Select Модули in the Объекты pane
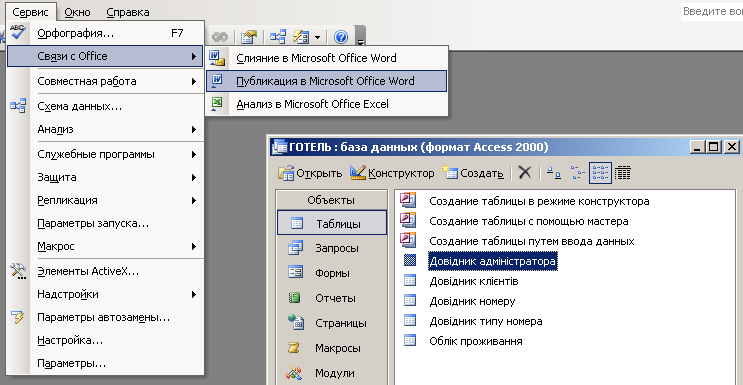Image resolution: width=743 pixels, height=385 pixels. coord(332,373)
